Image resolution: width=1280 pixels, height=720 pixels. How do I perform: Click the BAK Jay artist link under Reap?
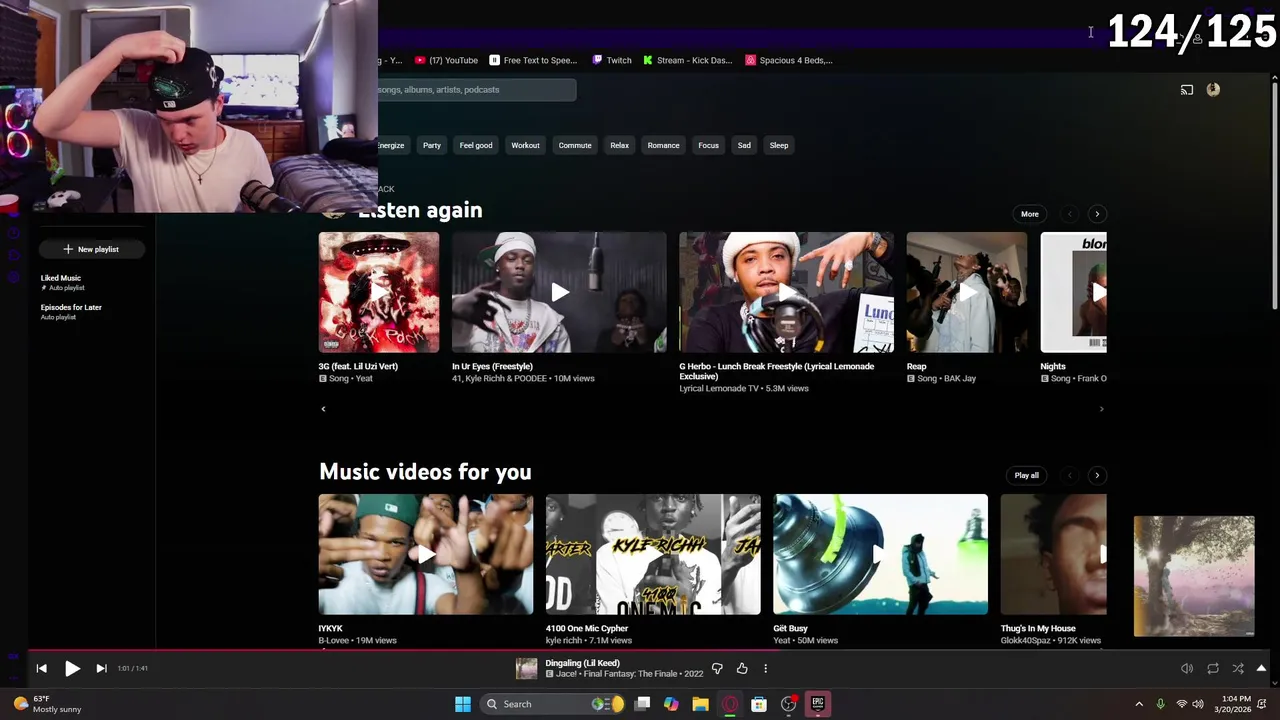tap(958, 379)
